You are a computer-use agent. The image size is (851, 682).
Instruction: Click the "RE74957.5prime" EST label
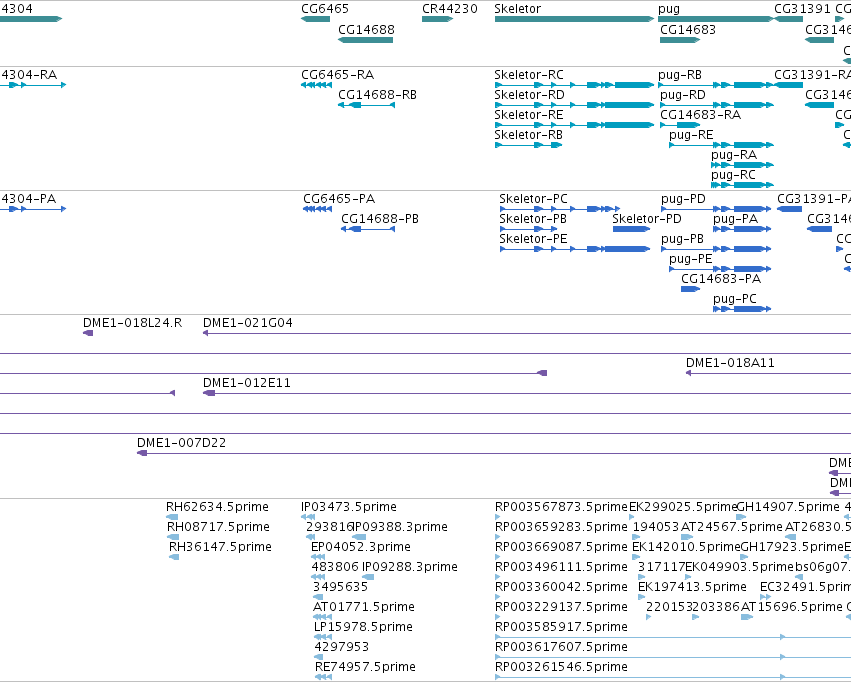pos(365,667)
